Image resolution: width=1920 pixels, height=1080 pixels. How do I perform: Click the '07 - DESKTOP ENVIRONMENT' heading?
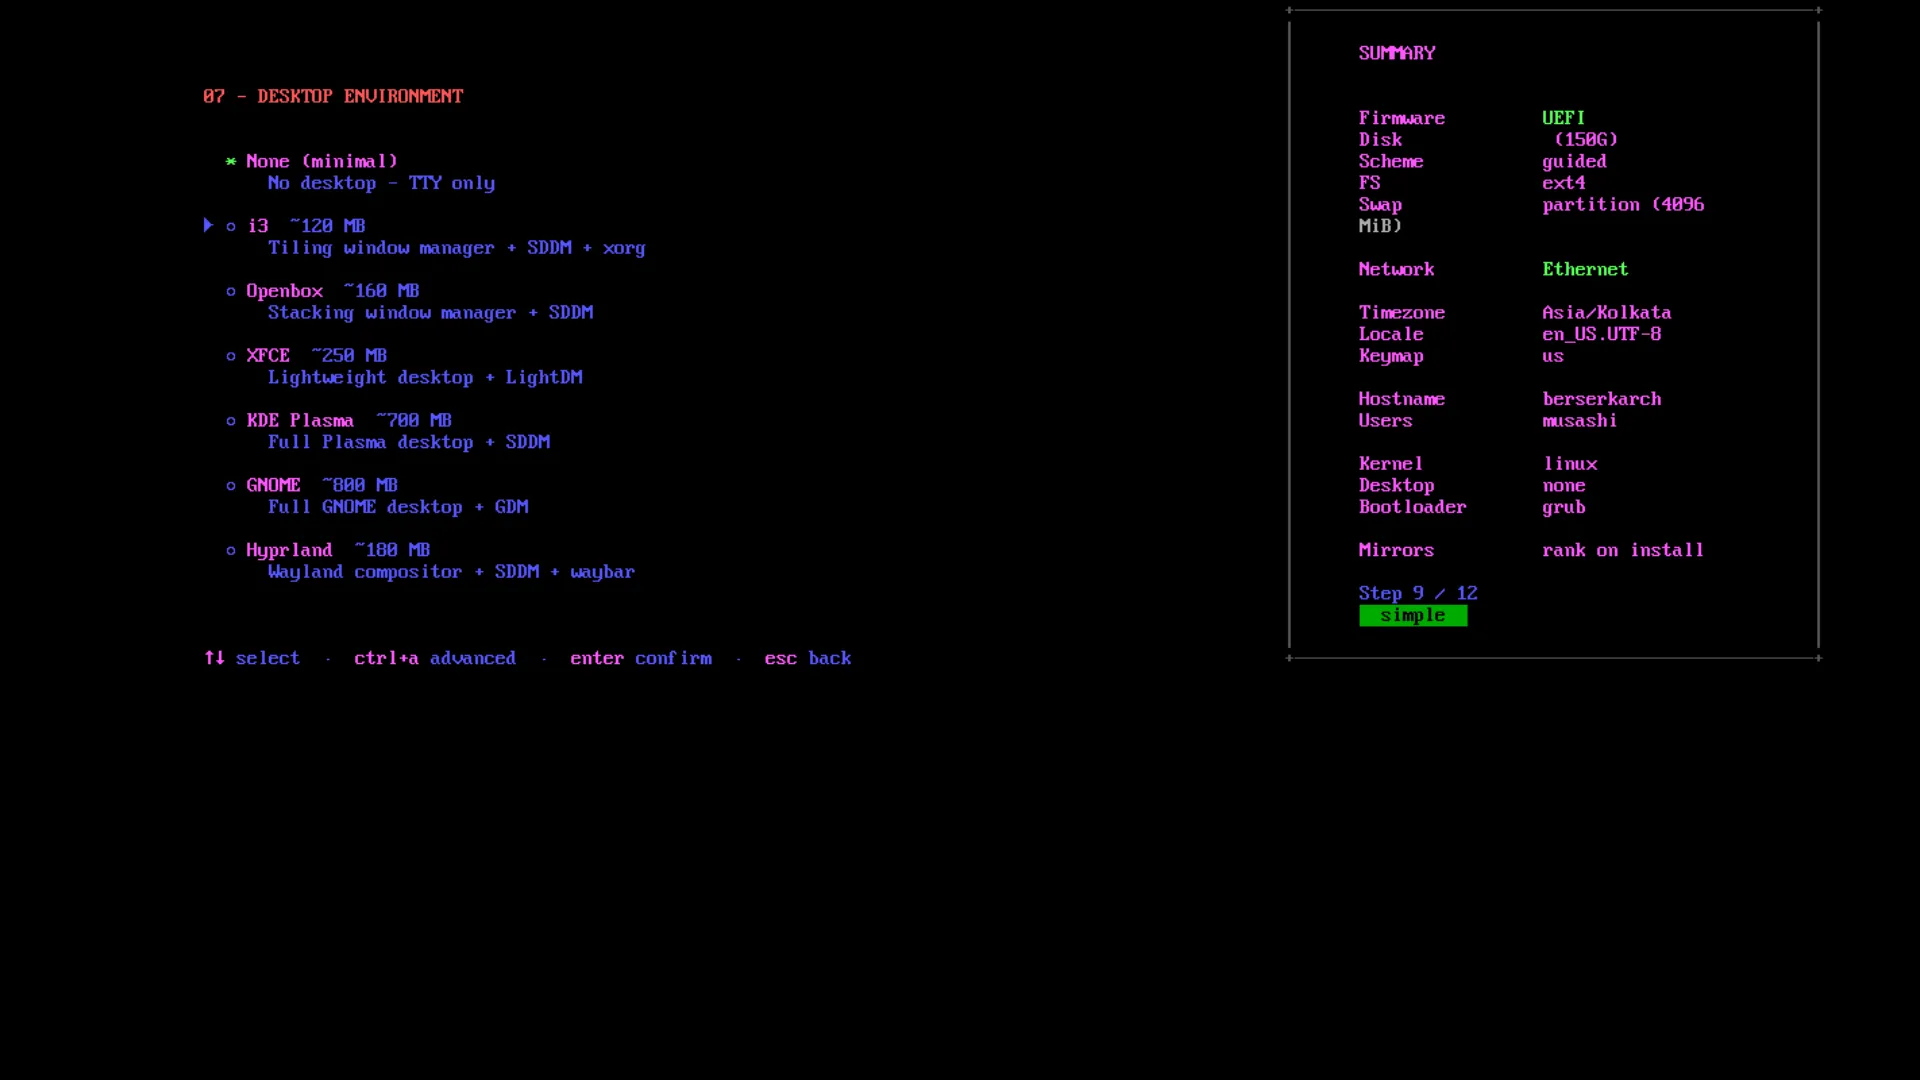pyautogui.click(x=333, y=97)
